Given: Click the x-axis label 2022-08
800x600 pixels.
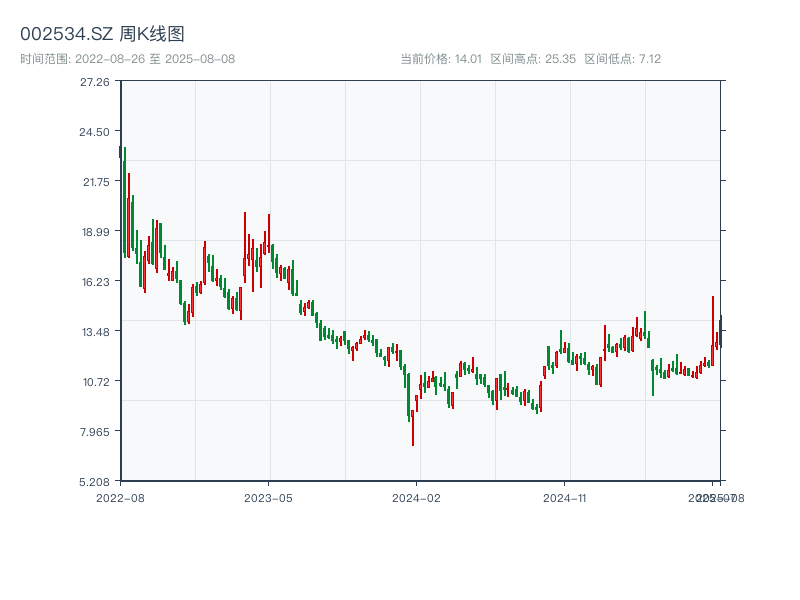Looking at the screenshot, I should click(x=120, y=498).
